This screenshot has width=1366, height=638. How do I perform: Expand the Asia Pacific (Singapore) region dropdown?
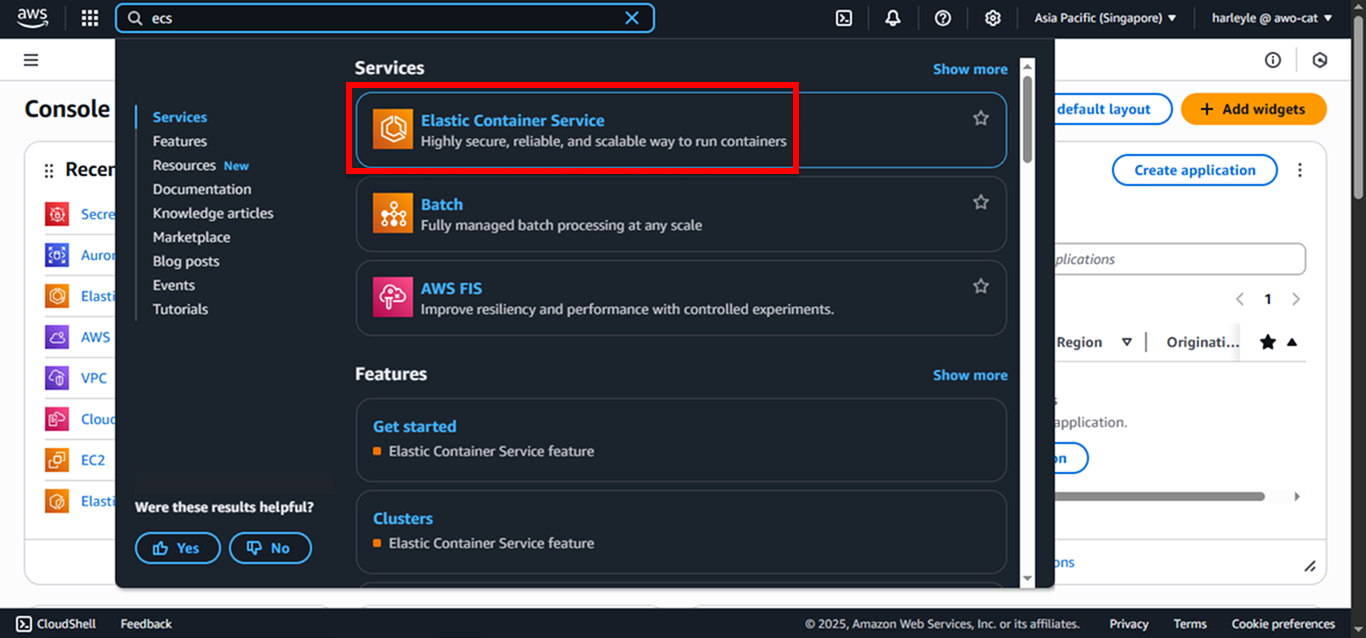[x=1105, y=18]
